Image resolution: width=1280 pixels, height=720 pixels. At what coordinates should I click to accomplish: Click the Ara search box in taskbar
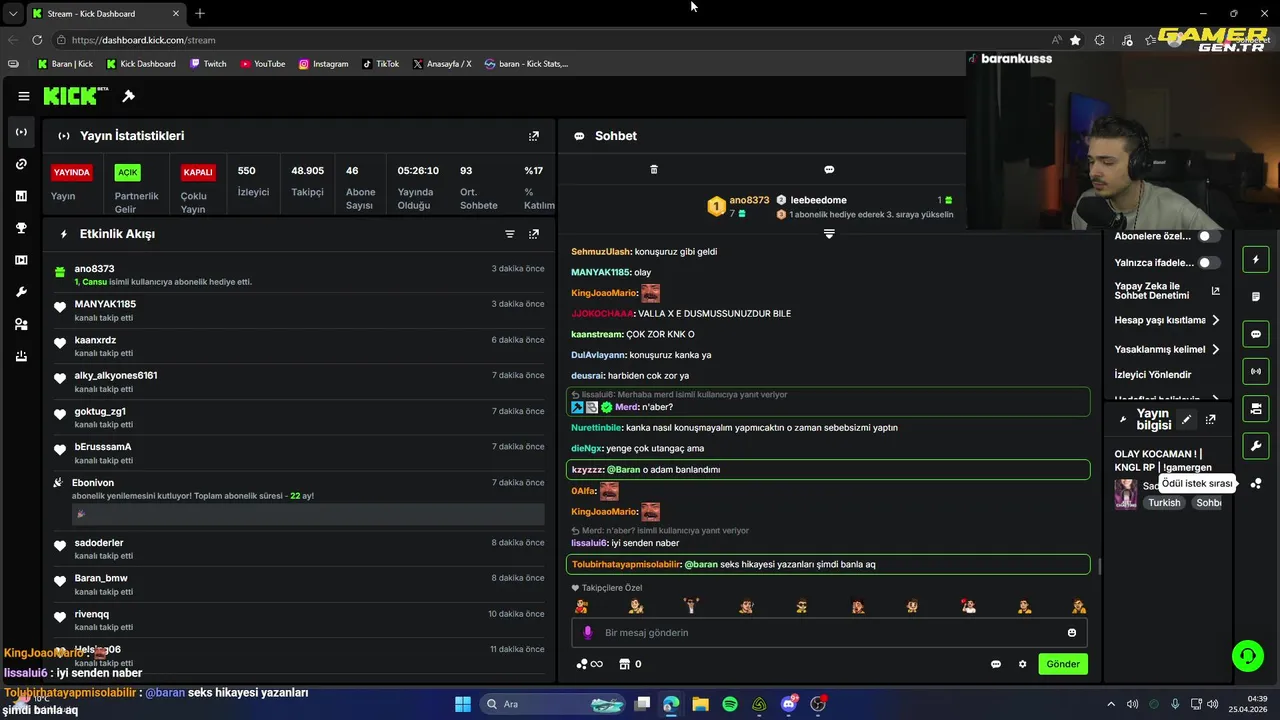(x=554, y=704)
